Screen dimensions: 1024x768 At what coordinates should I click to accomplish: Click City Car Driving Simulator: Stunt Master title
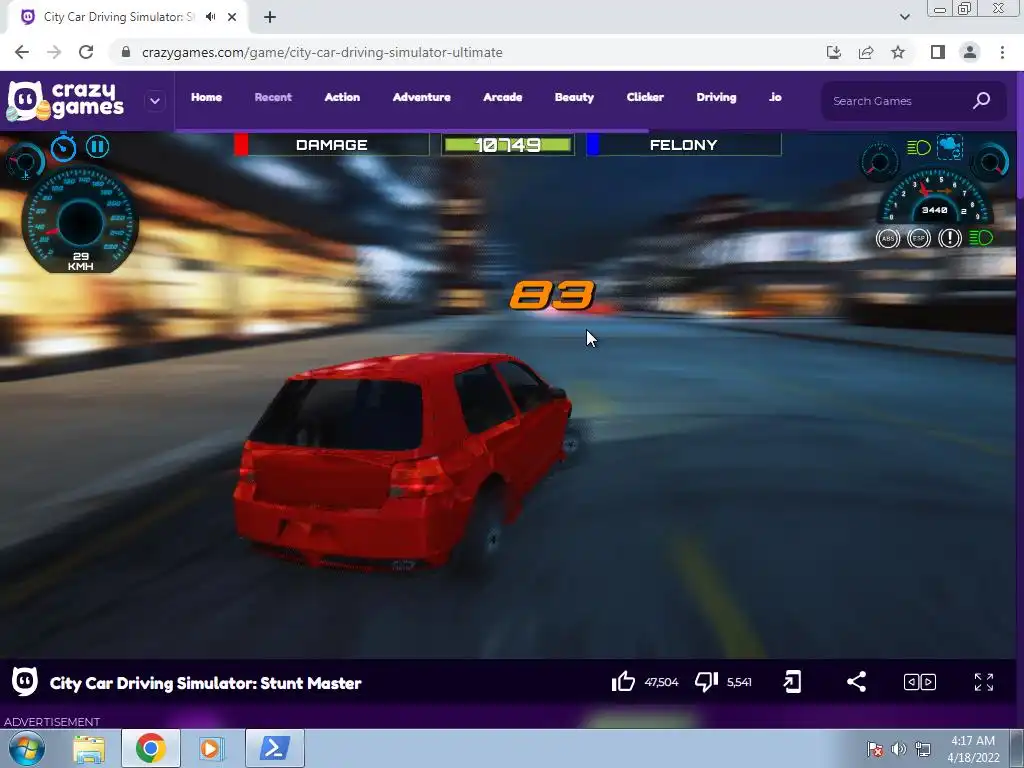205,683
